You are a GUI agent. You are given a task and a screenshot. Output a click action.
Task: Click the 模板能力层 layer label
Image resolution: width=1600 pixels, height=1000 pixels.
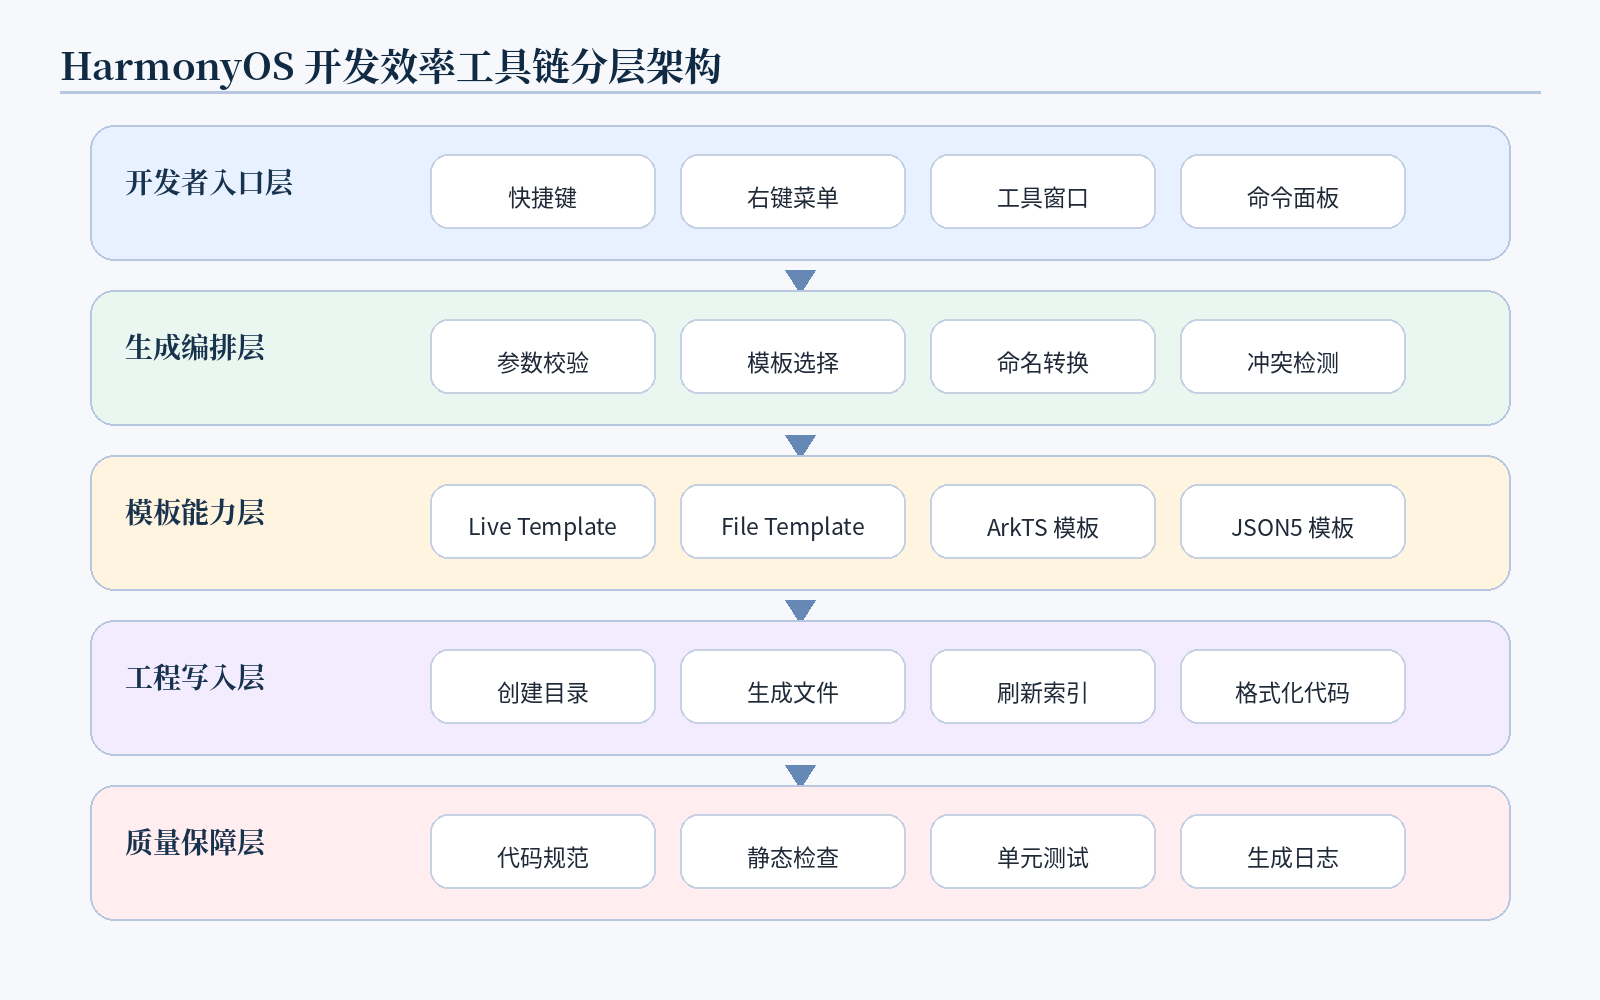[195, 512]
